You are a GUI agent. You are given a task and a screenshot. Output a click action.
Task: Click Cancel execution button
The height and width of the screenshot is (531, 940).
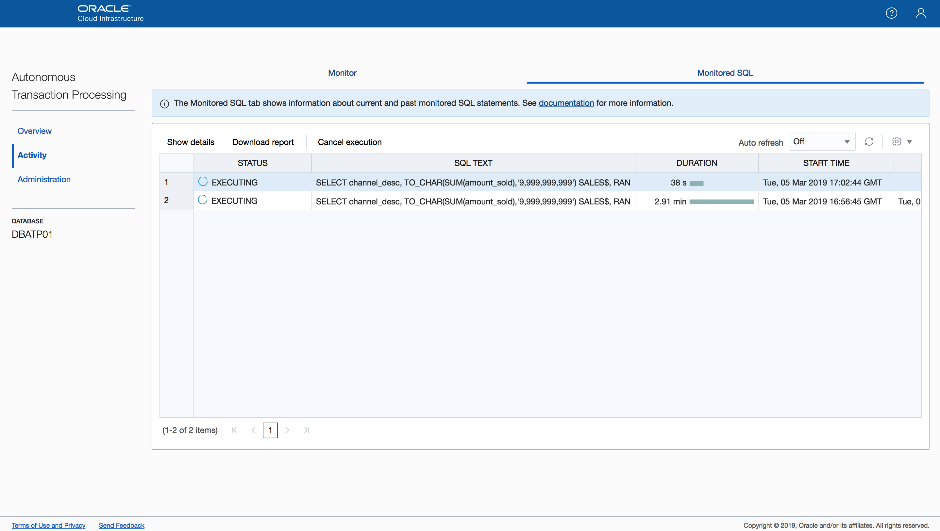(349, 142)
